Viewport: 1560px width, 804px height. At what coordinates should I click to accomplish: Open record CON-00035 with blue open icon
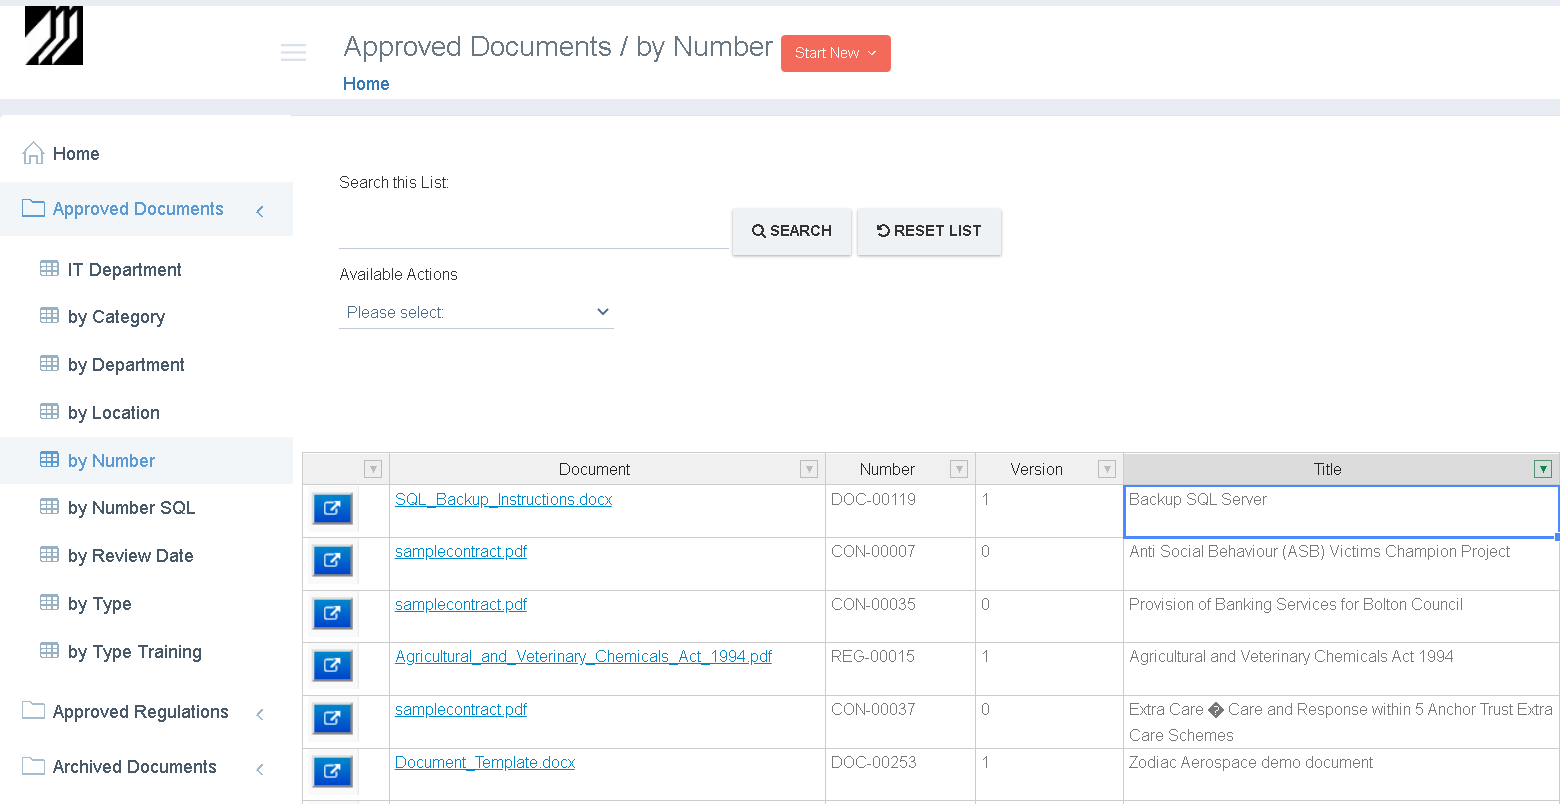[x=332, y=613]
